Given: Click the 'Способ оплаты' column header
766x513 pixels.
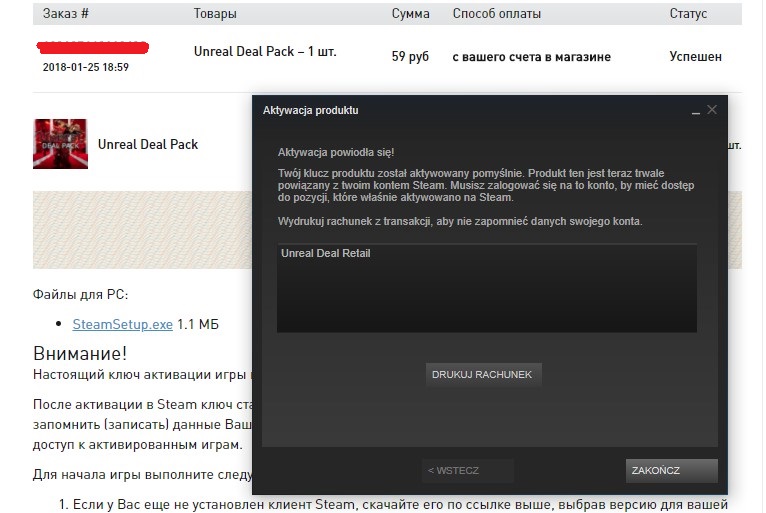Looking at the screenshot, I should 497,14.
